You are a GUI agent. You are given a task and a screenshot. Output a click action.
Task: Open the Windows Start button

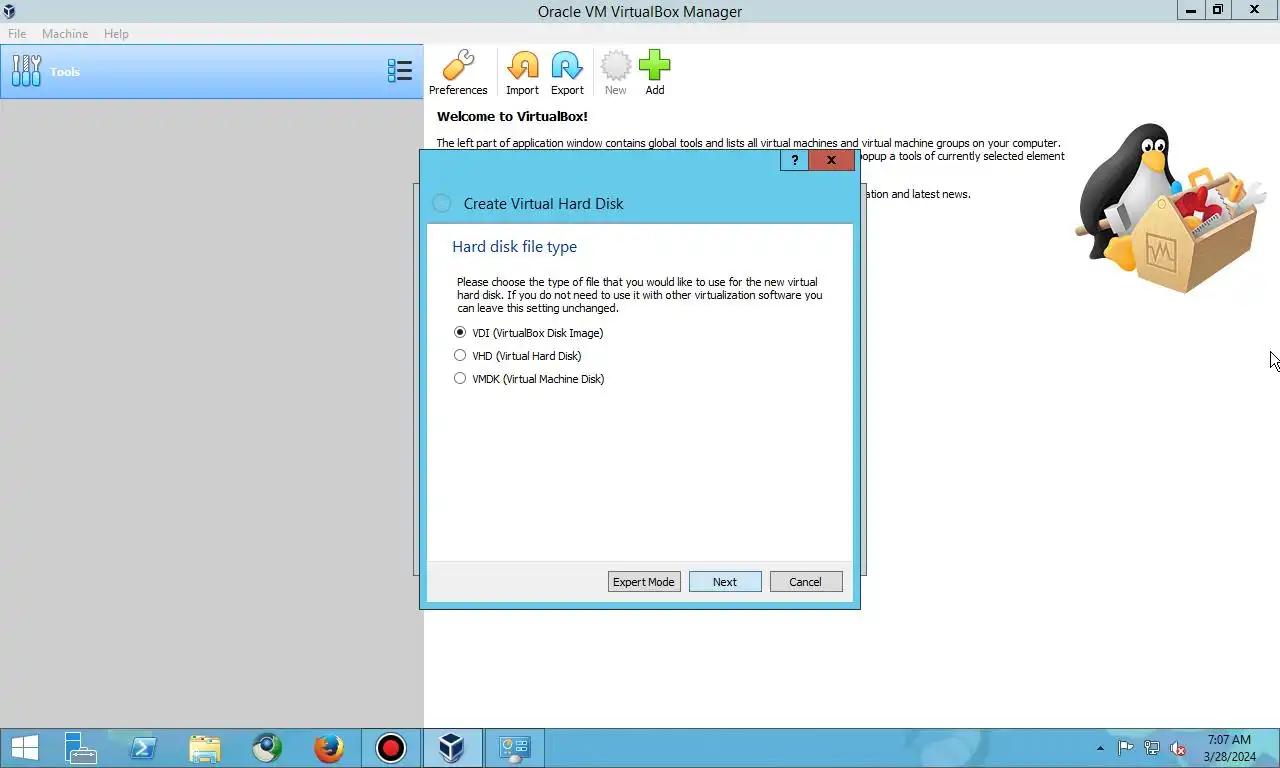(24, 748)
